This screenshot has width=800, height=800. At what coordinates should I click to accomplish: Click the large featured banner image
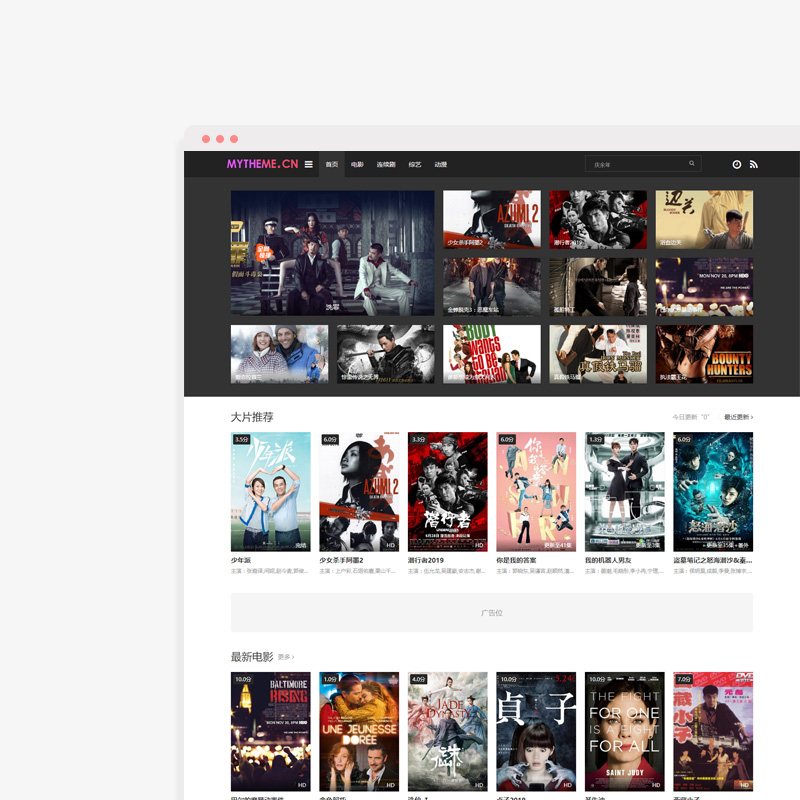tap(332, 253)
